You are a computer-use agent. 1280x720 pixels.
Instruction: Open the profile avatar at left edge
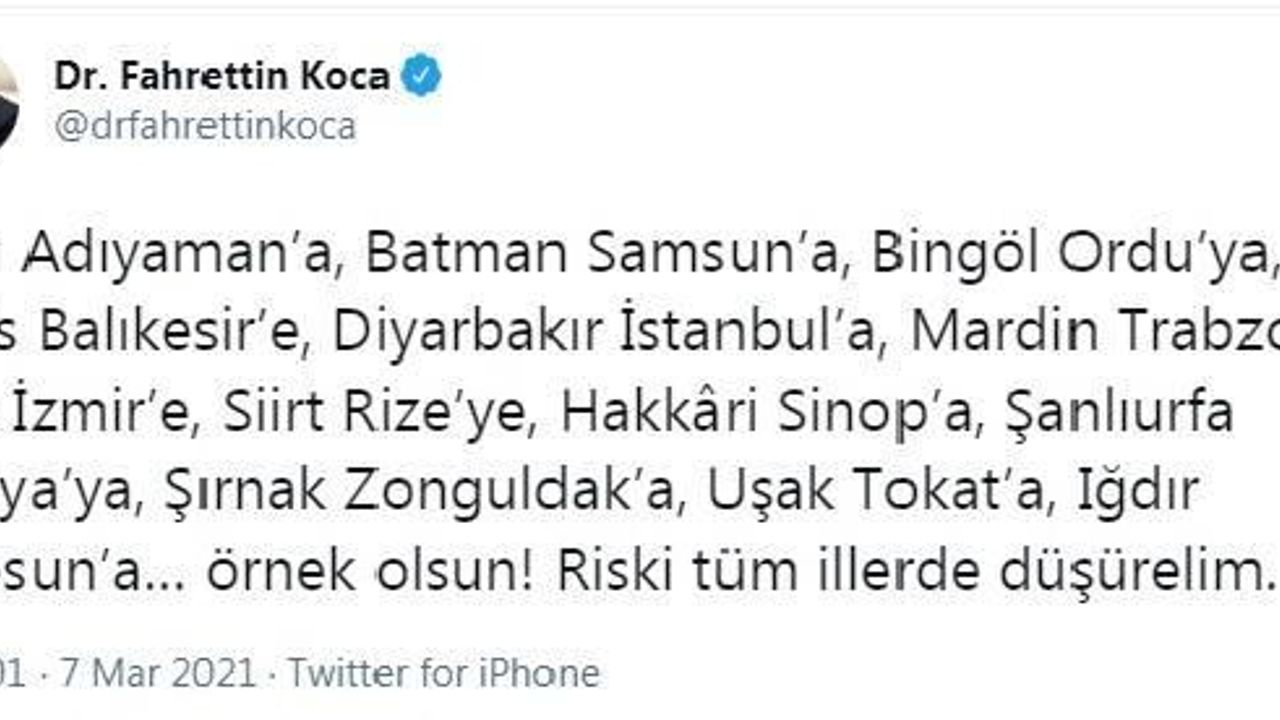[6, 100]
